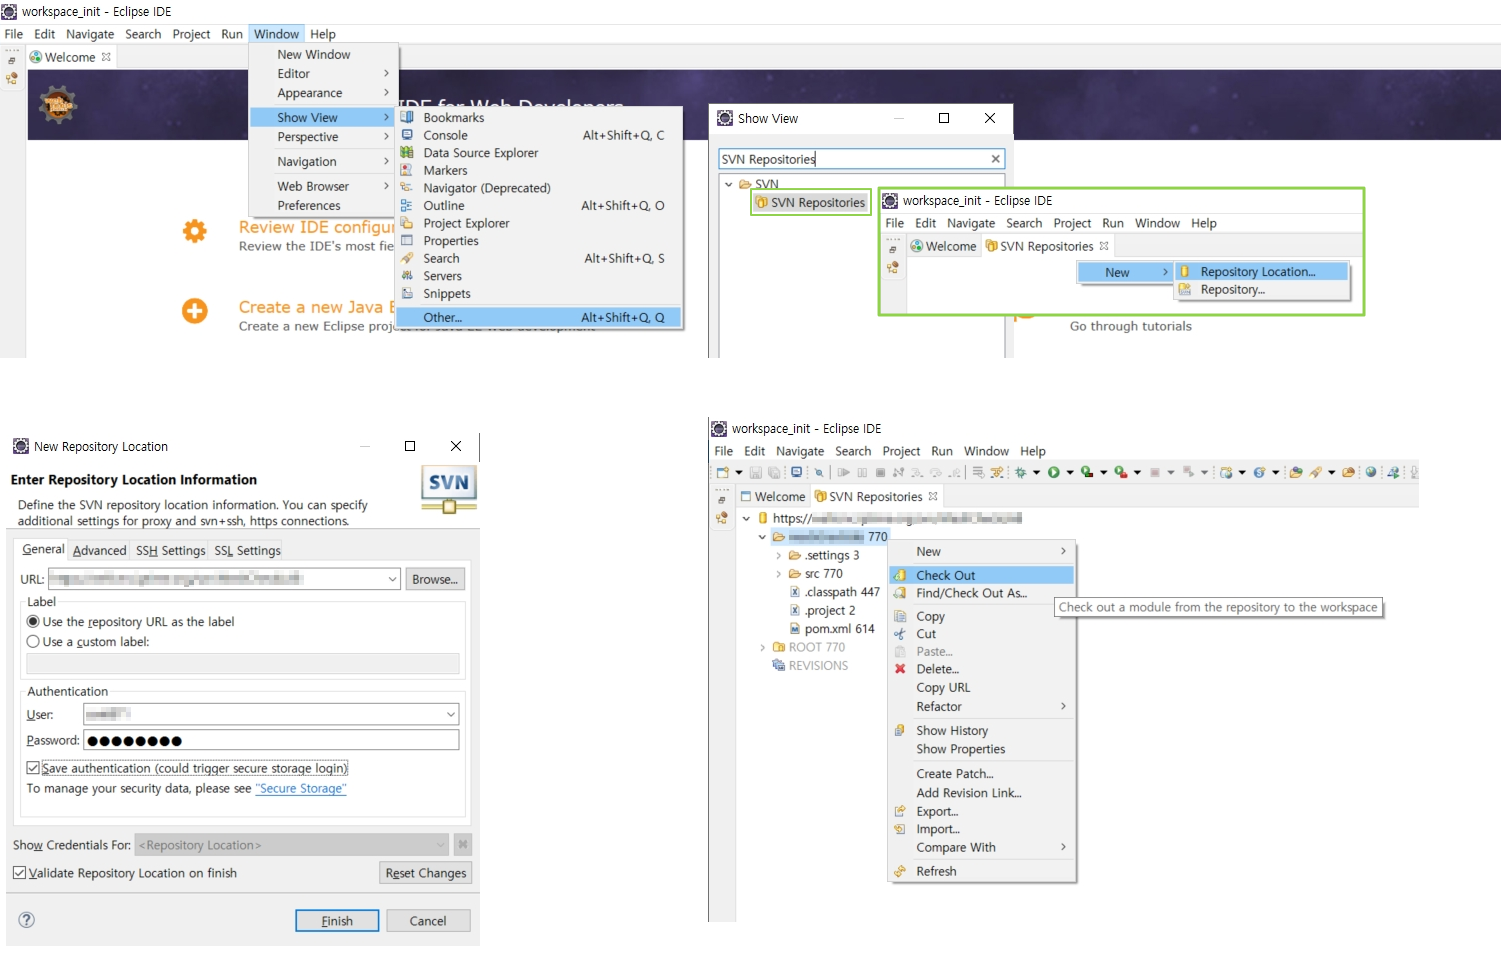
Task: Toggle Validate Repository Location on finish checkbox
Action: 20,873
